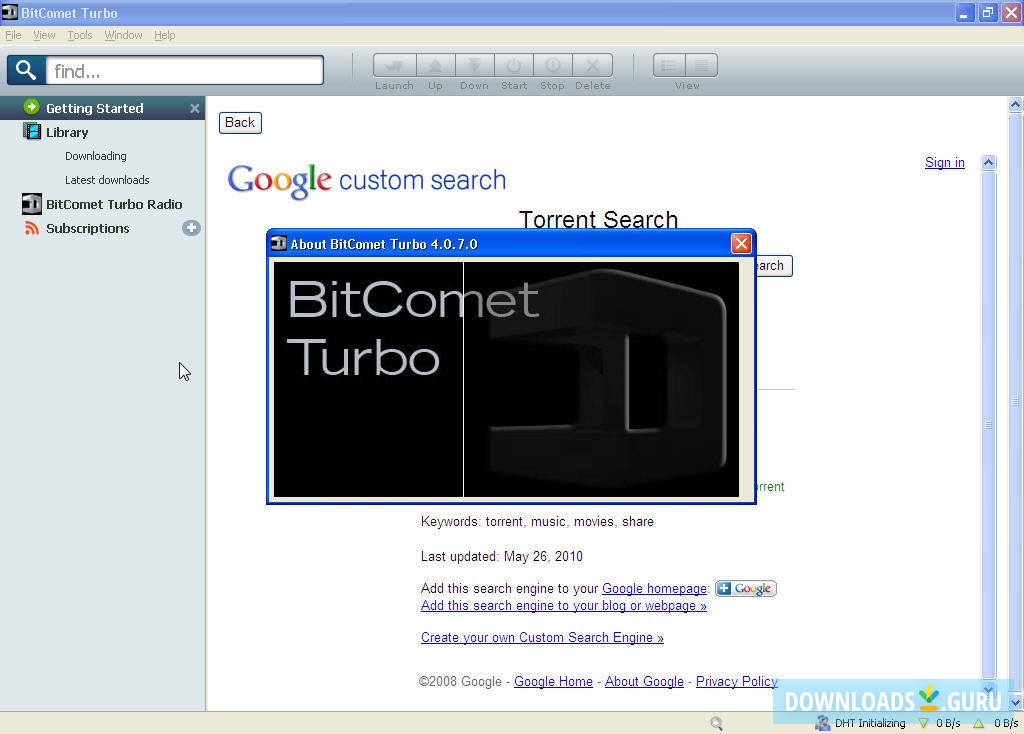
Task: Select Latest downloads under Library
Action: (107, 180)
